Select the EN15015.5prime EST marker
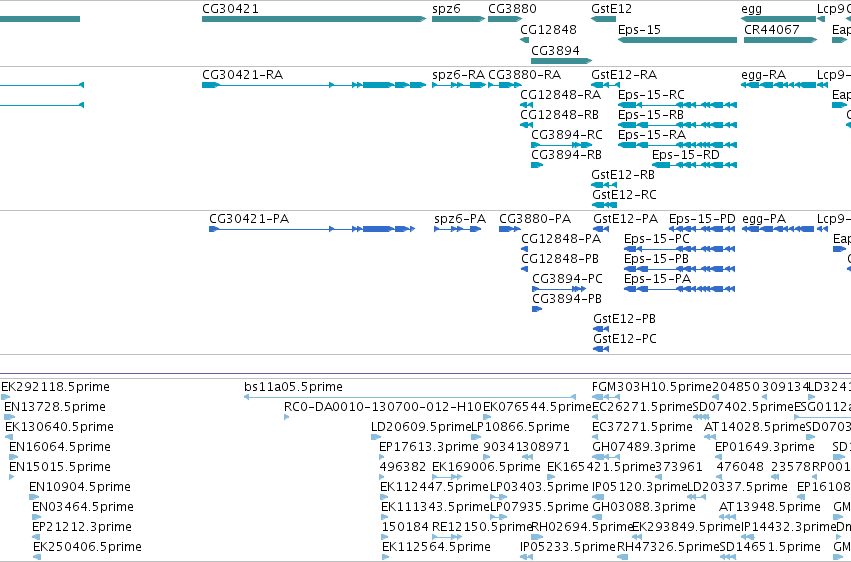This screenshot has height=562, width=851. tap(12, 477)
